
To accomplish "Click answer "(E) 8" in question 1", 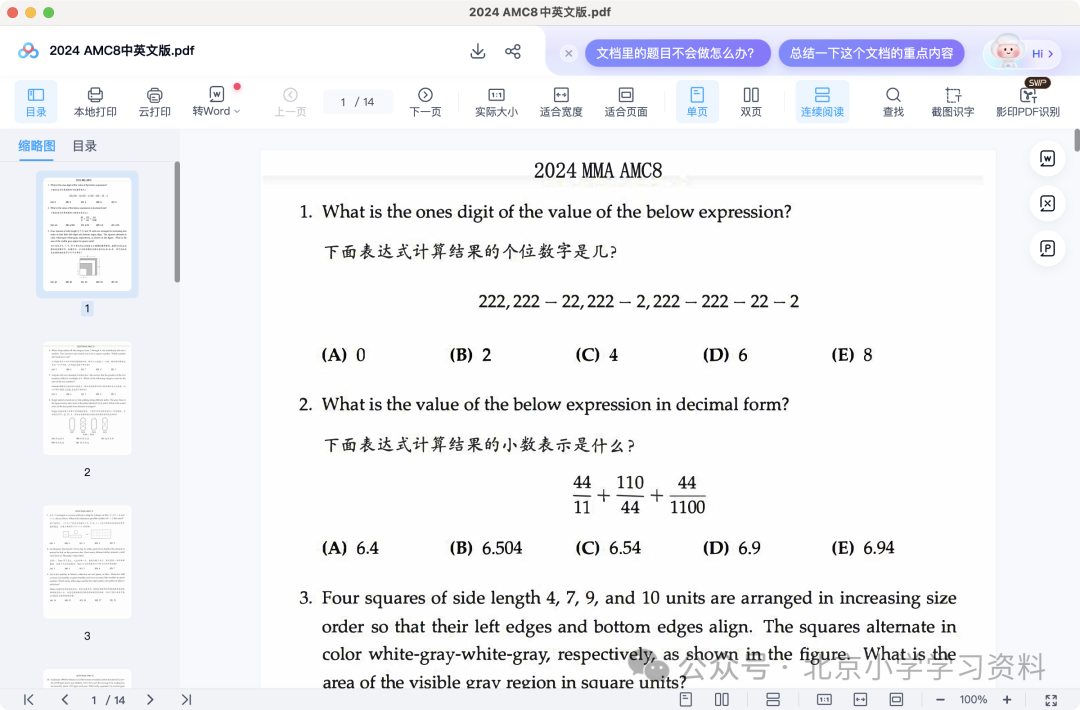I will (852, 355).
